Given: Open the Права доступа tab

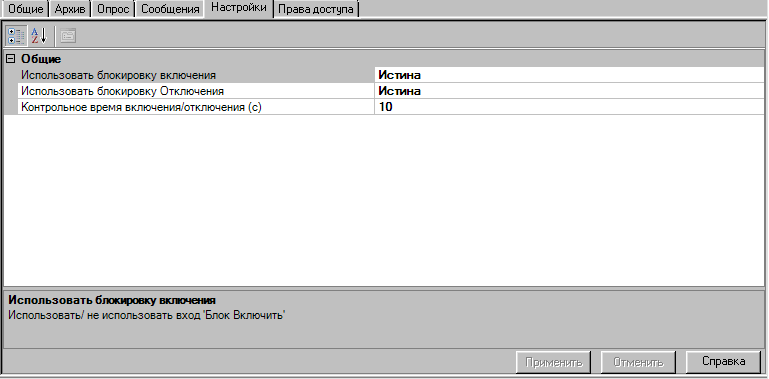Looking at the screenshot, I should point(316,9).
